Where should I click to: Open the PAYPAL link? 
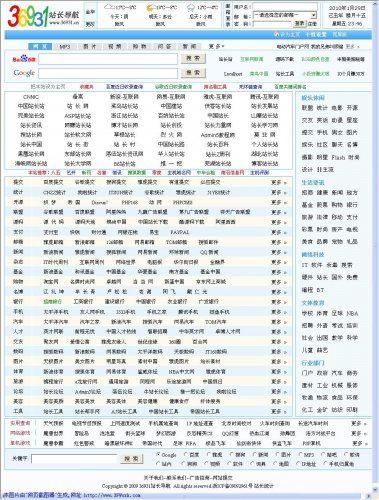coord(180,232)
